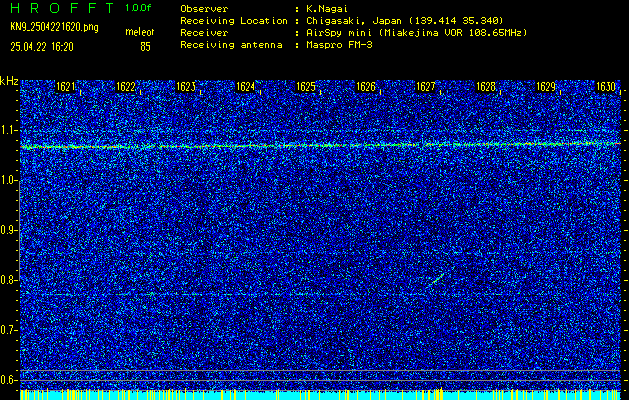Click the Maspro FM-3 antenna text

point(339,45)
